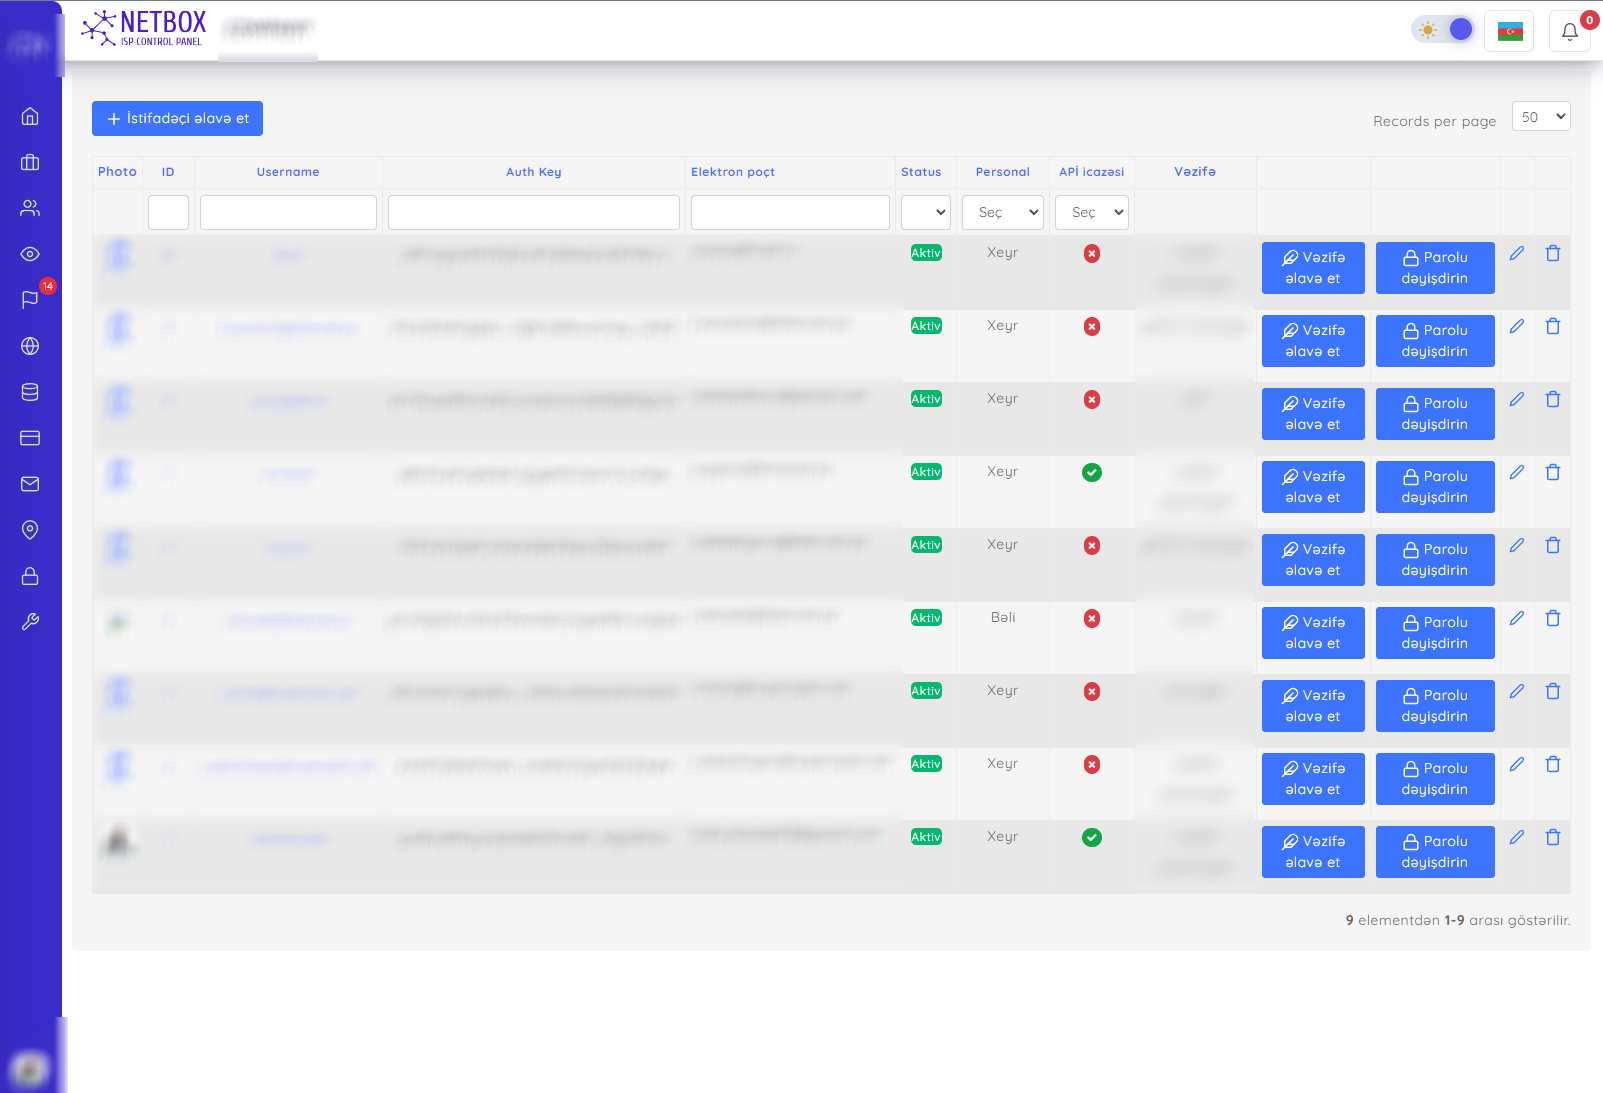Open the flag icon with 14 badge
Image resolution: width=1603 pixels, height=1093 pixels.
[x=30, y=300]
